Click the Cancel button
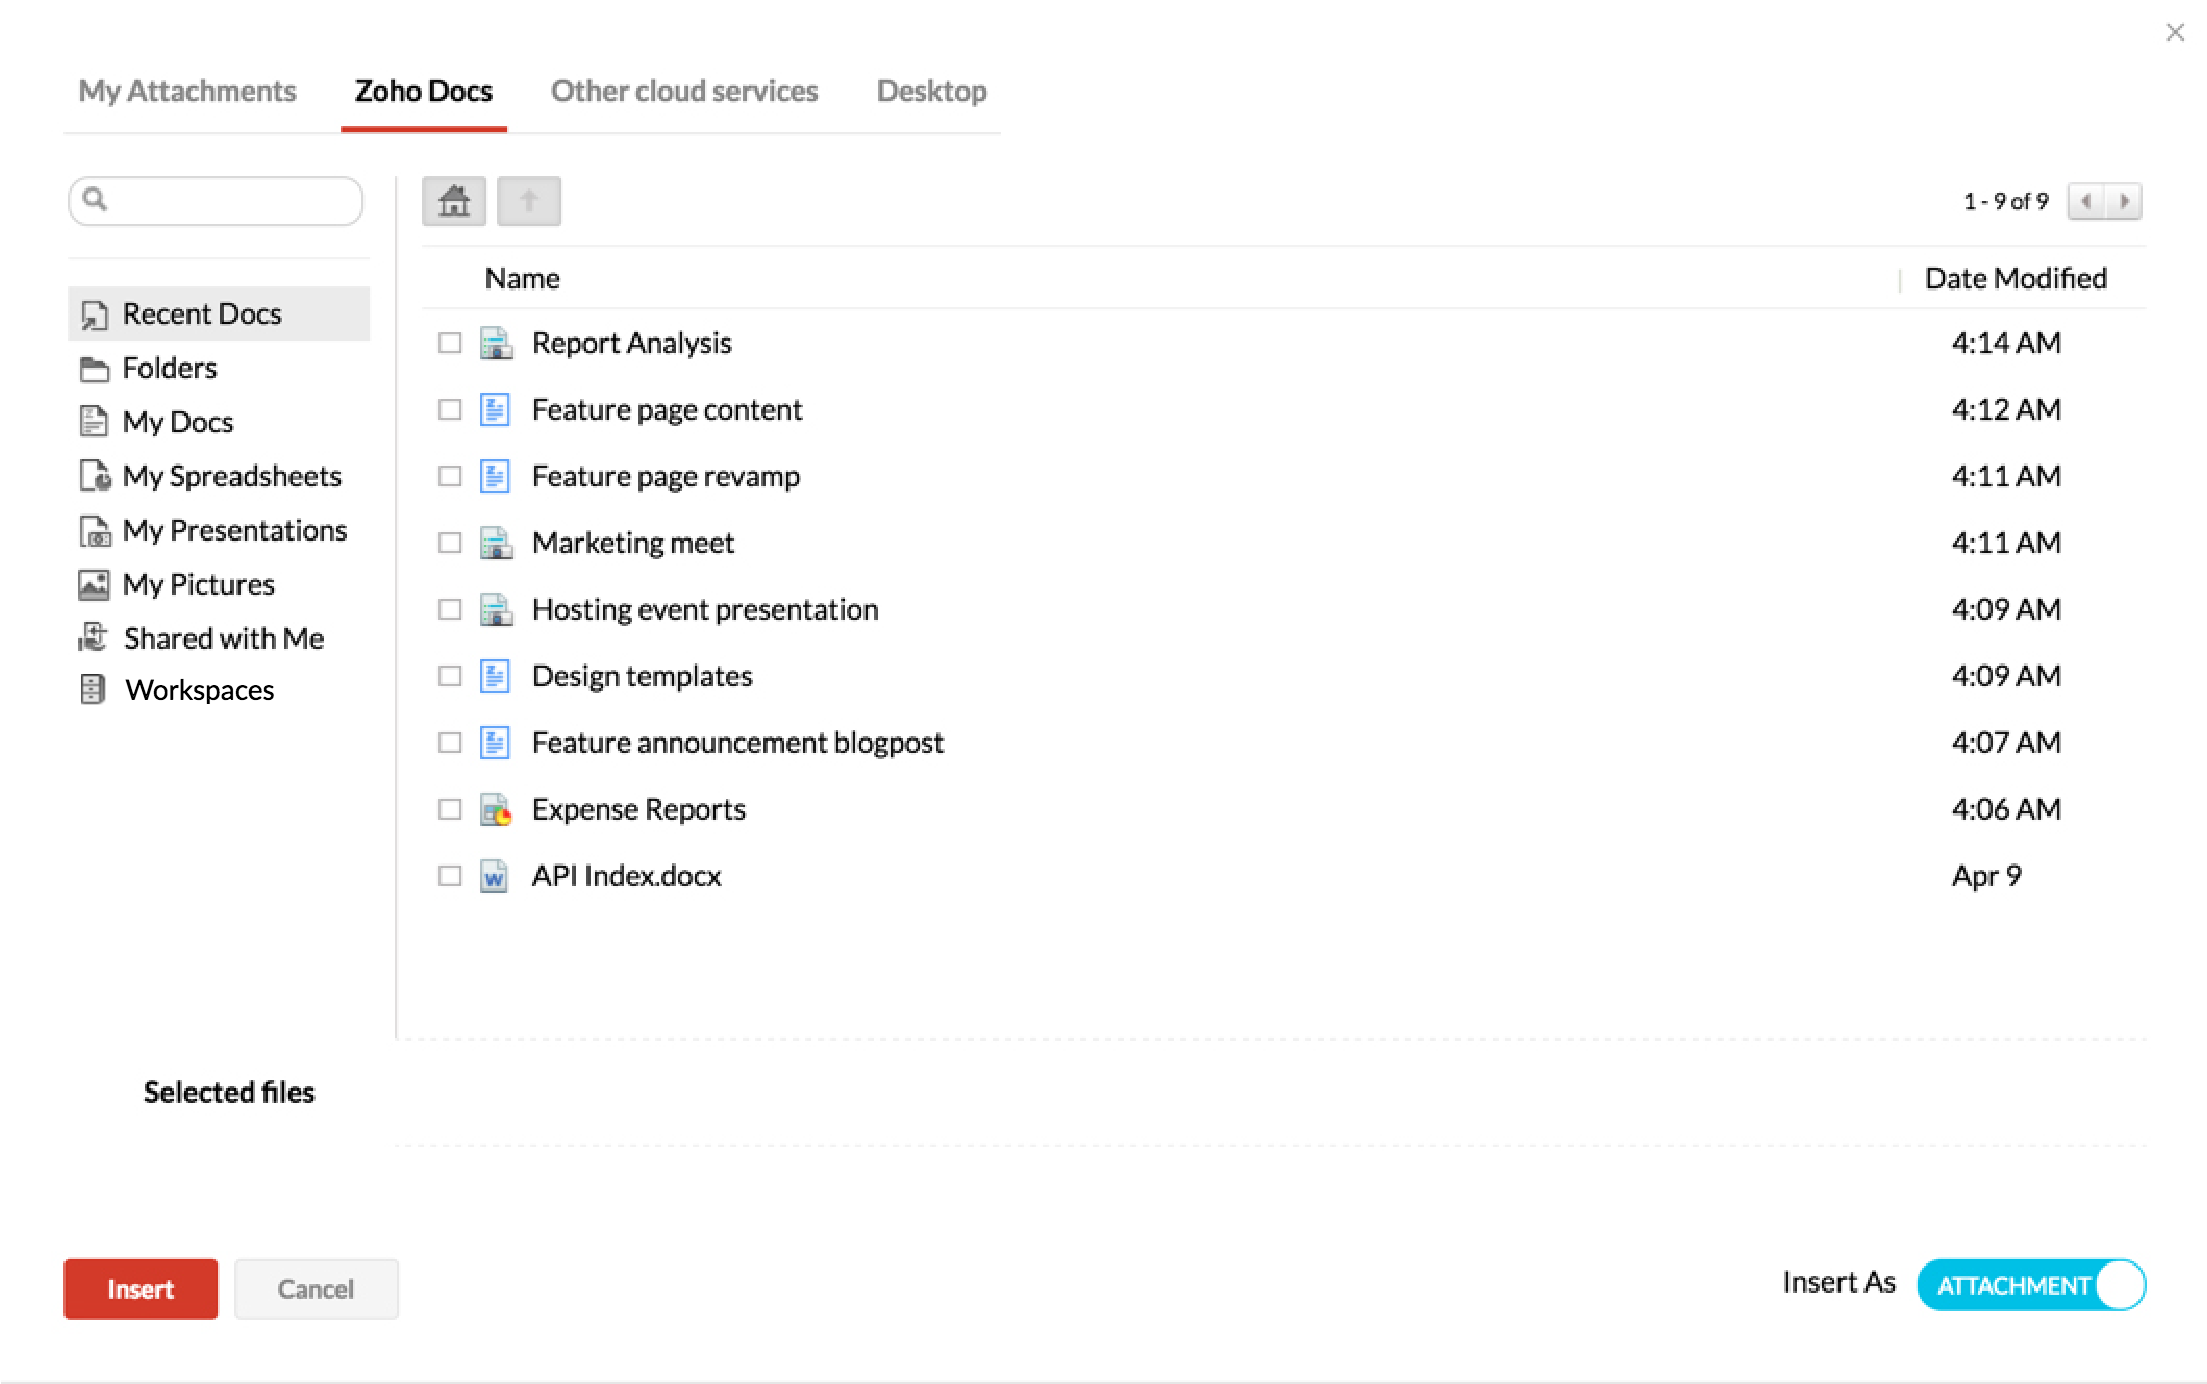The width and height of the screenshot is (2207, 1384). coord(316,1289)
